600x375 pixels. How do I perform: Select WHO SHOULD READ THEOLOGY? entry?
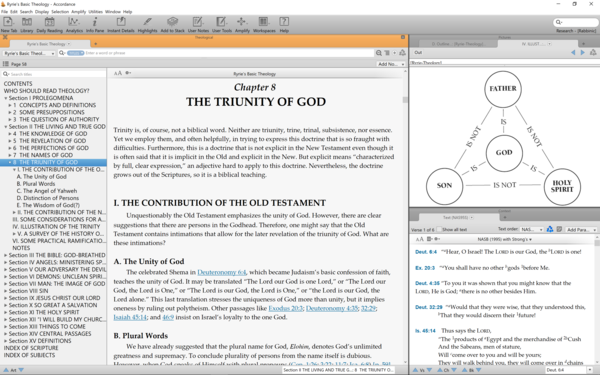(46, 91)
